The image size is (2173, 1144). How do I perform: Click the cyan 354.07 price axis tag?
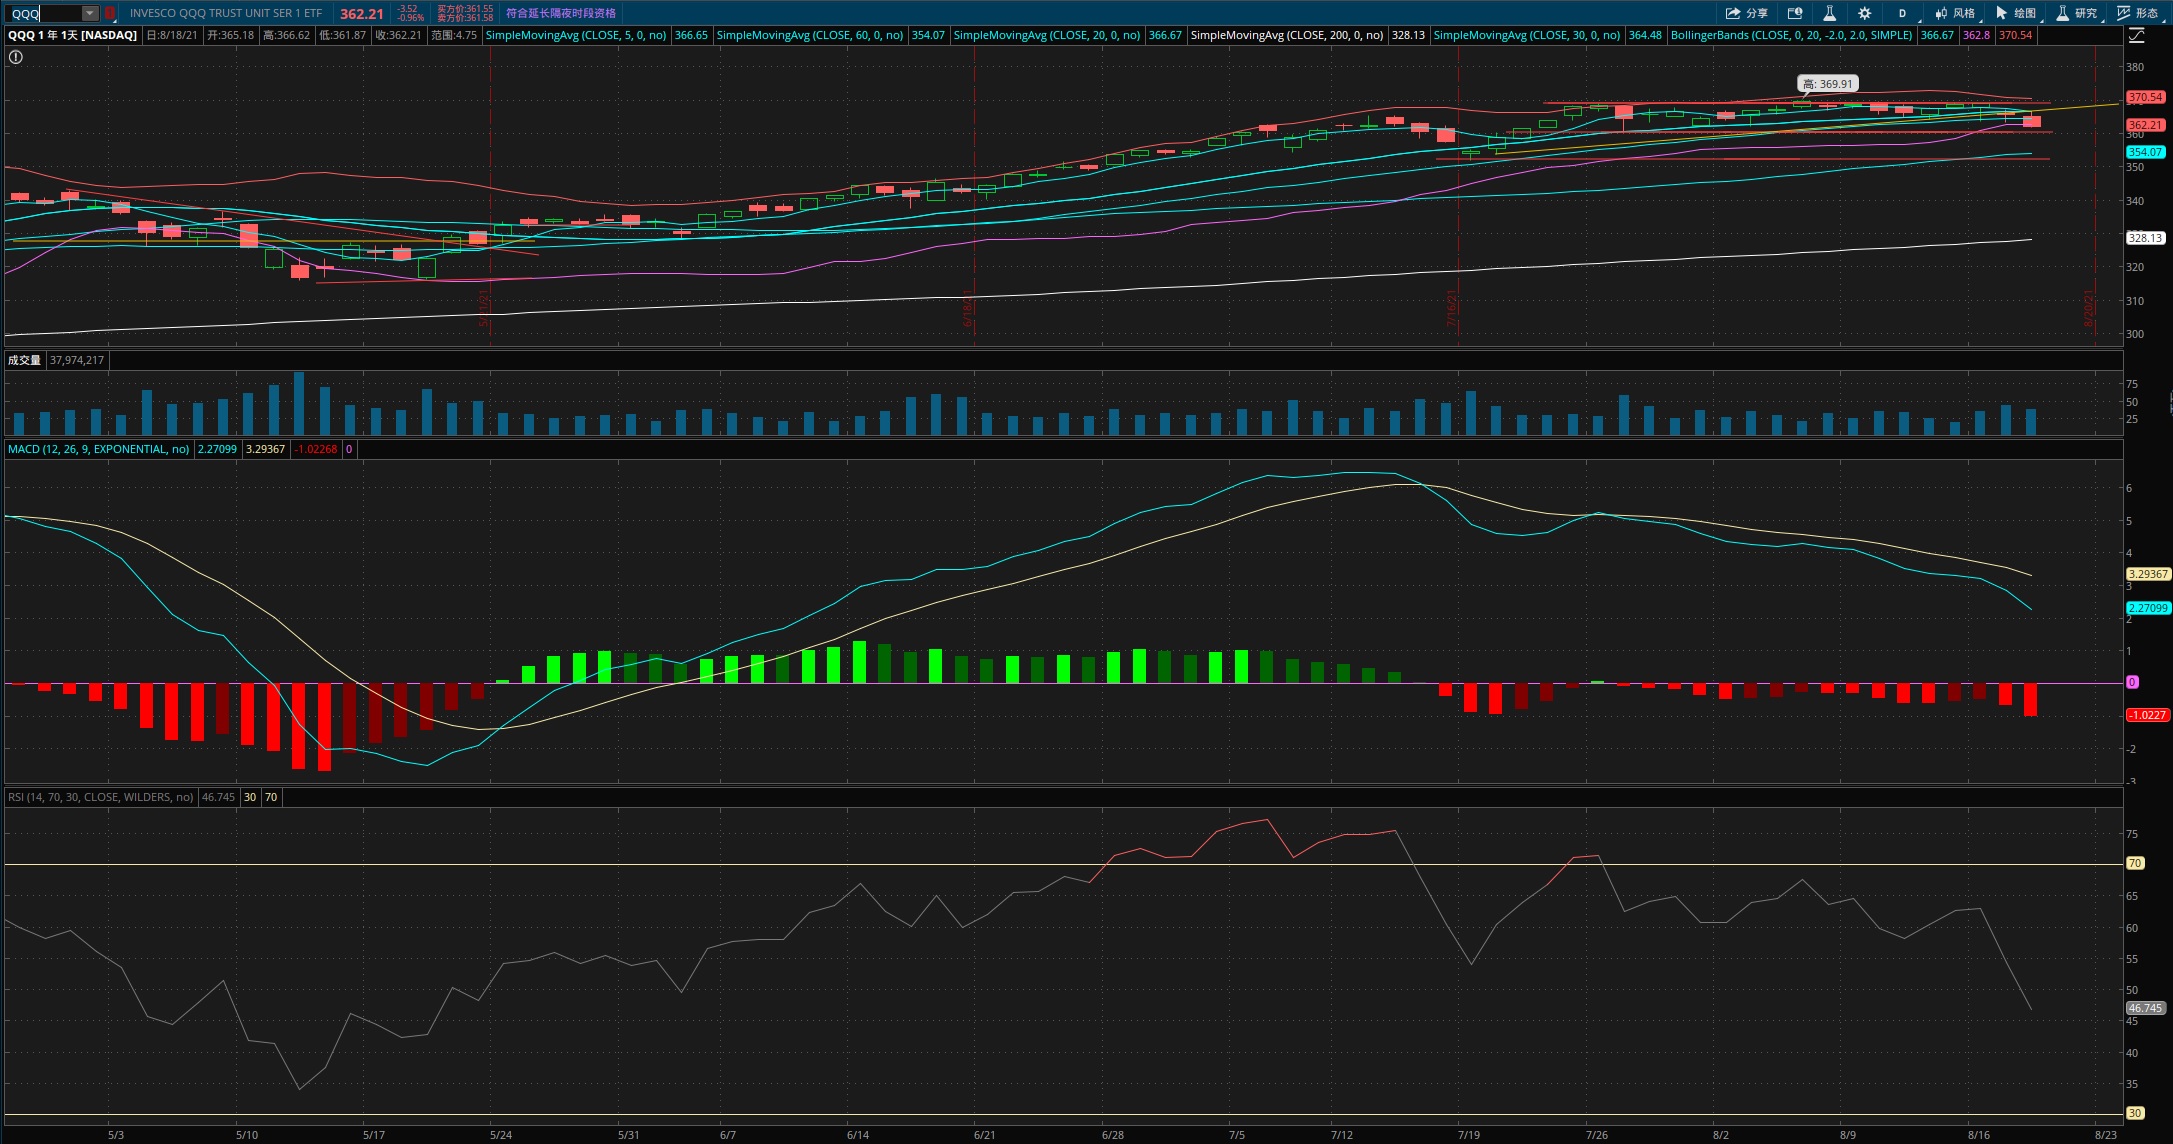(x=2144, y=152)
